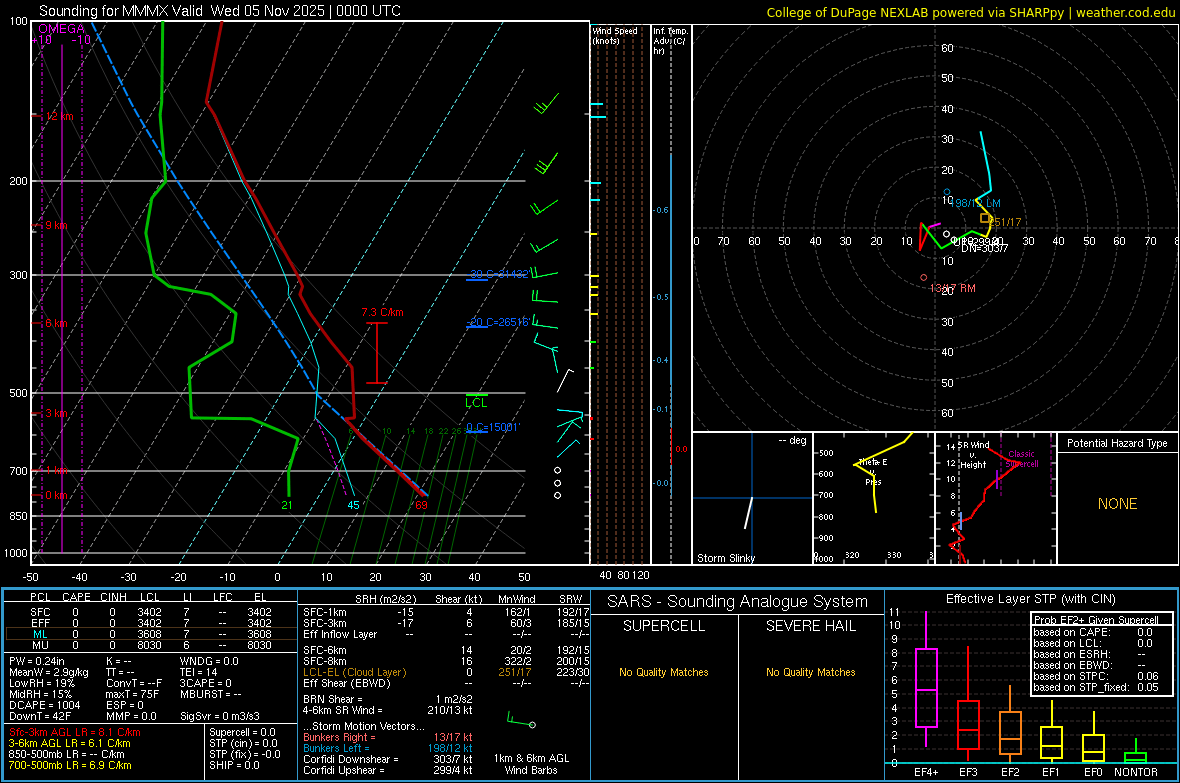1180x783 pixels.
Task: Click the Bunkers Right = storm motion label
Action: (x=339, y=737)
